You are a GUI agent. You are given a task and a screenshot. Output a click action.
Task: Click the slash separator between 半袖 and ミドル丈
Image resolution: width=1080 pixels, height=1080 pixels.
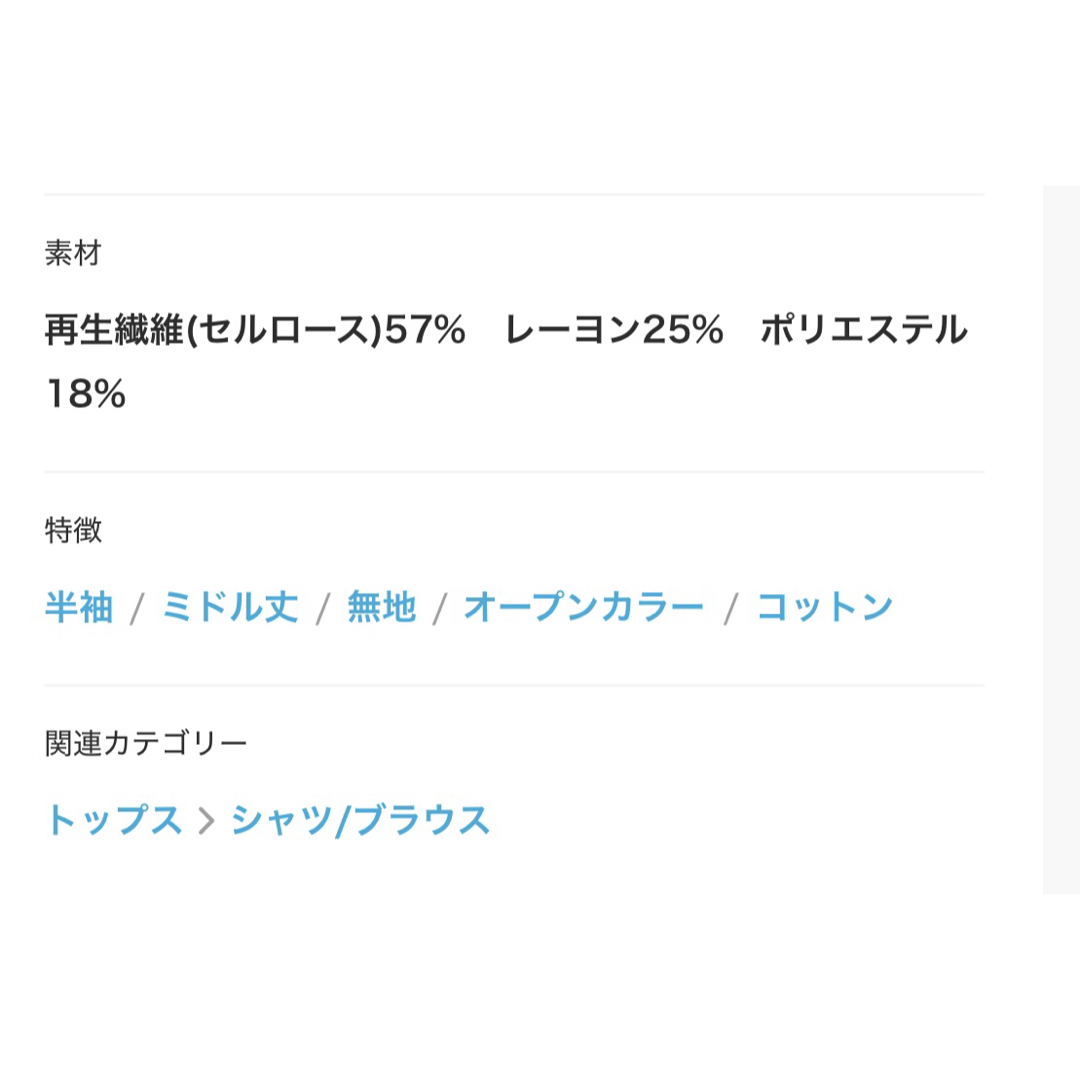137,609
